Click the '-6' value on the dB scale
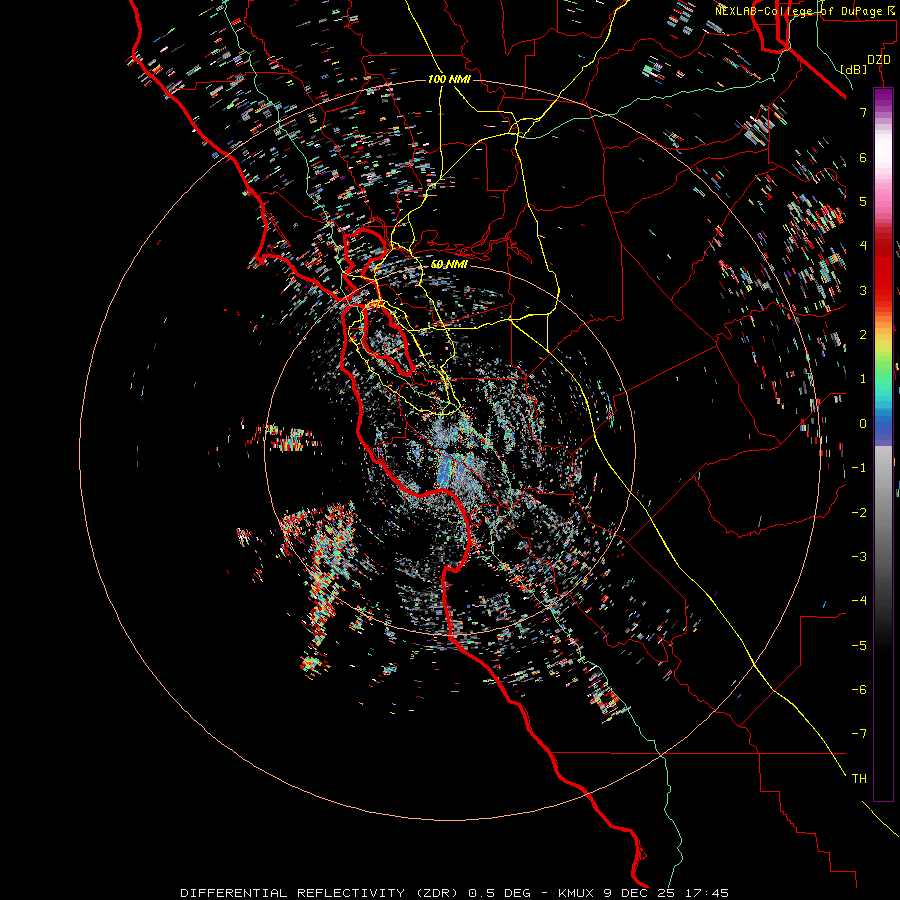This screenshot has width=900, height=900. 859,690
